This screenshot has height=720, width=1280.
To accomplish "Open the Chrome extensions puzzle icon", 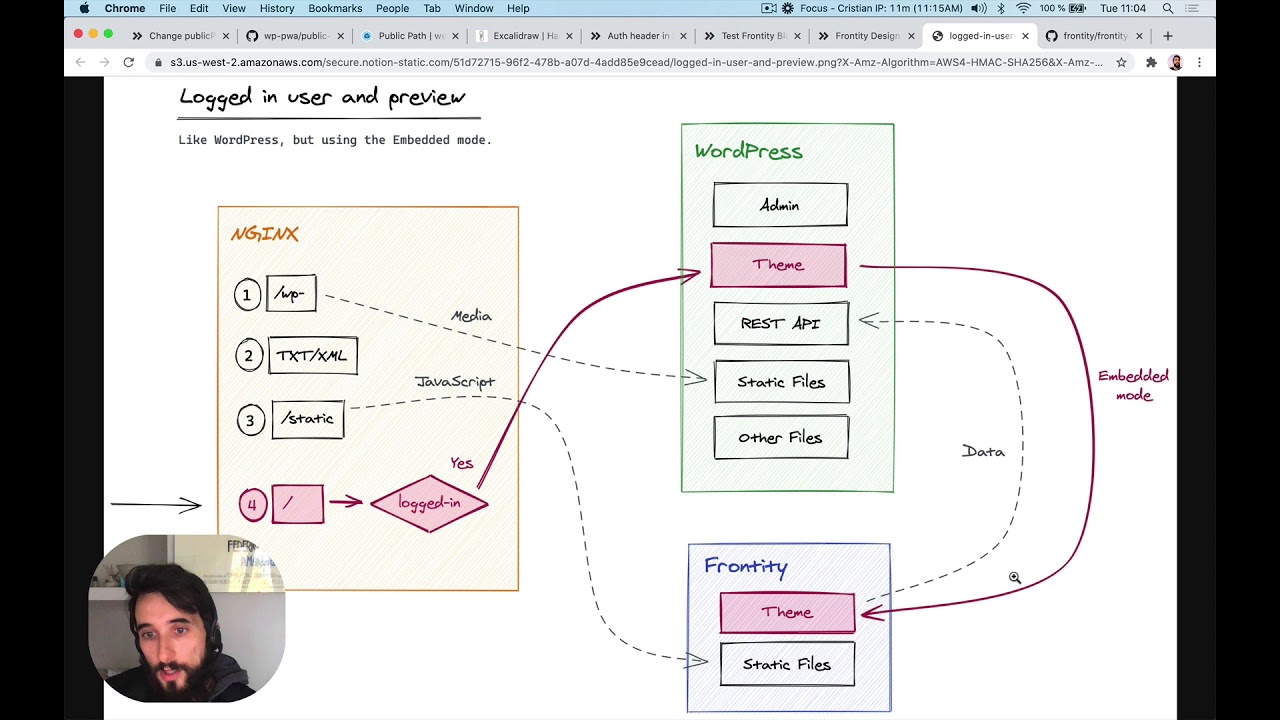I will (1151, 62).
